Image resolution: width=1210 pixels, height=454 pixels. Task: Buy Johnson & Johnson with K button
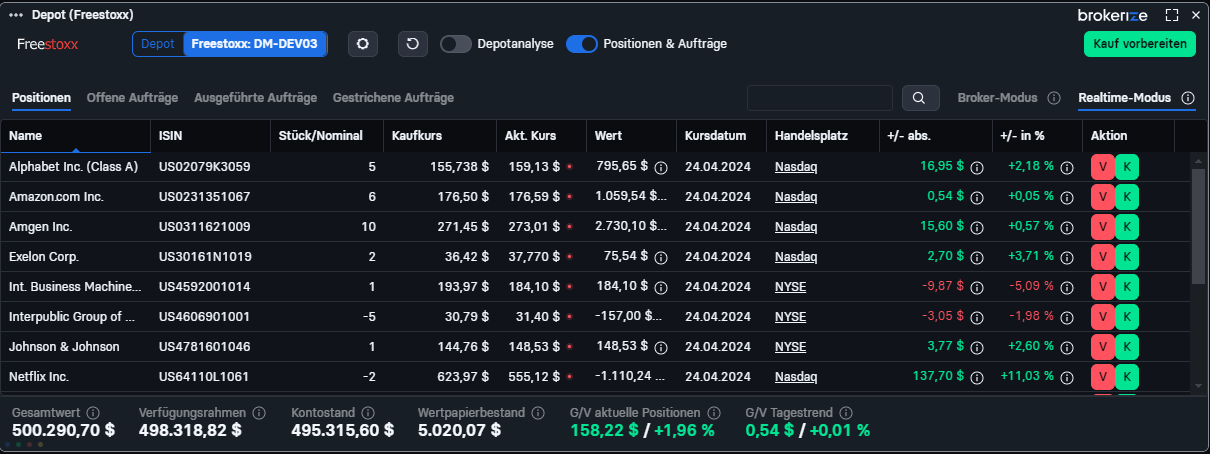pos(1127,347)
